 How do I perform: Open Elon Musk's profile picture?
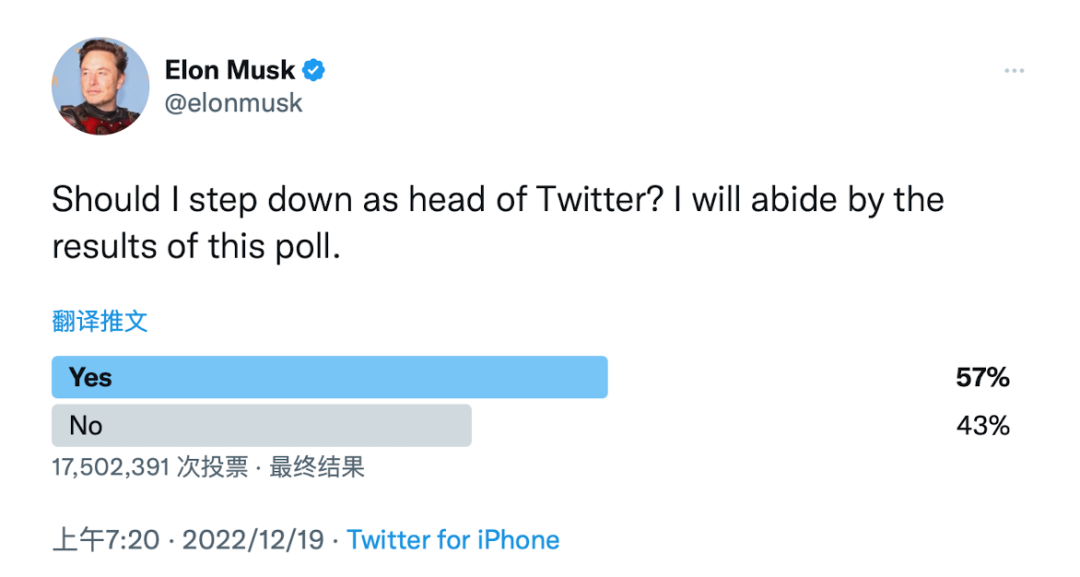click(x=100, y=87)
